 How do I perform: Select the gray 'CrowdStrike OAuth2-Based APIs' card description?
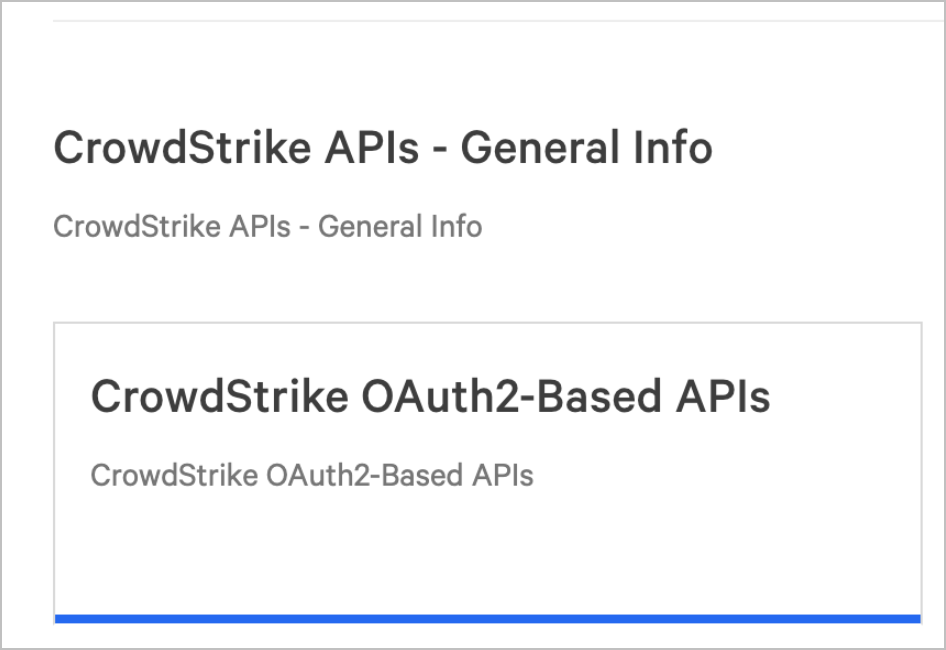312,476
